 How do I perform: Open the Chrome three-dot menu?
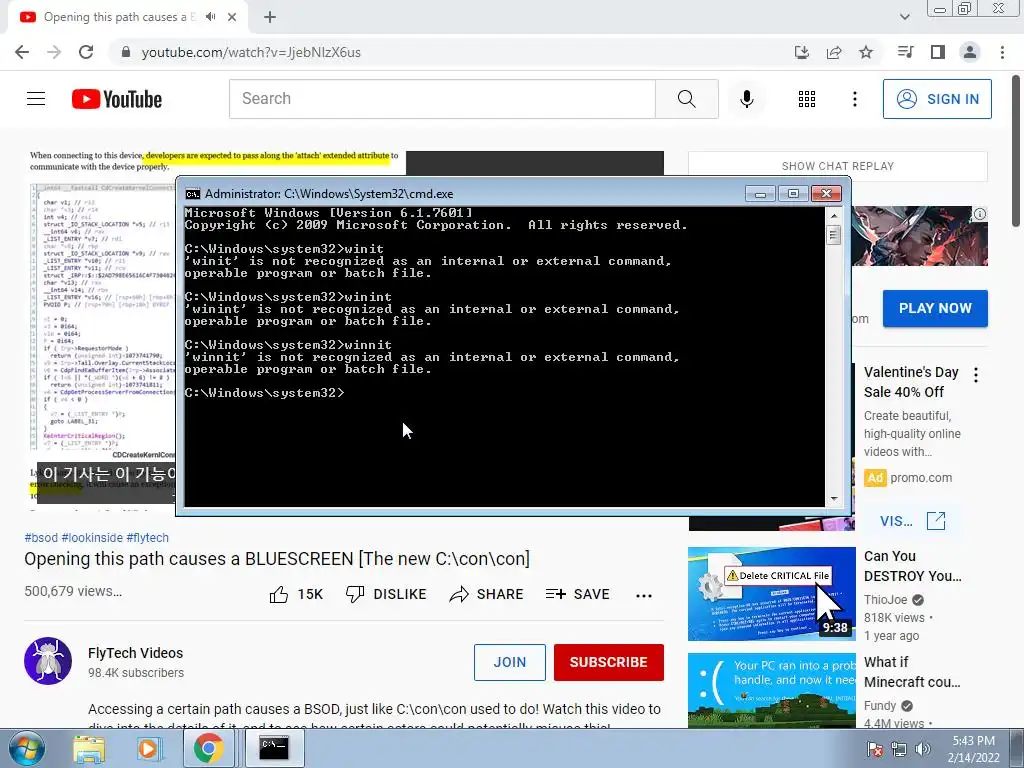[x=1002, y=52]
